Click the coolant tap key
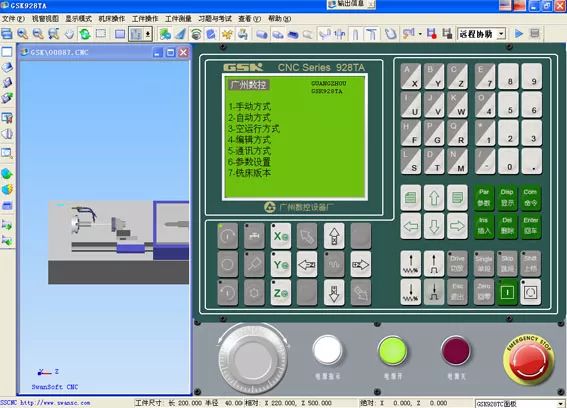 click(x=254, y=236)
